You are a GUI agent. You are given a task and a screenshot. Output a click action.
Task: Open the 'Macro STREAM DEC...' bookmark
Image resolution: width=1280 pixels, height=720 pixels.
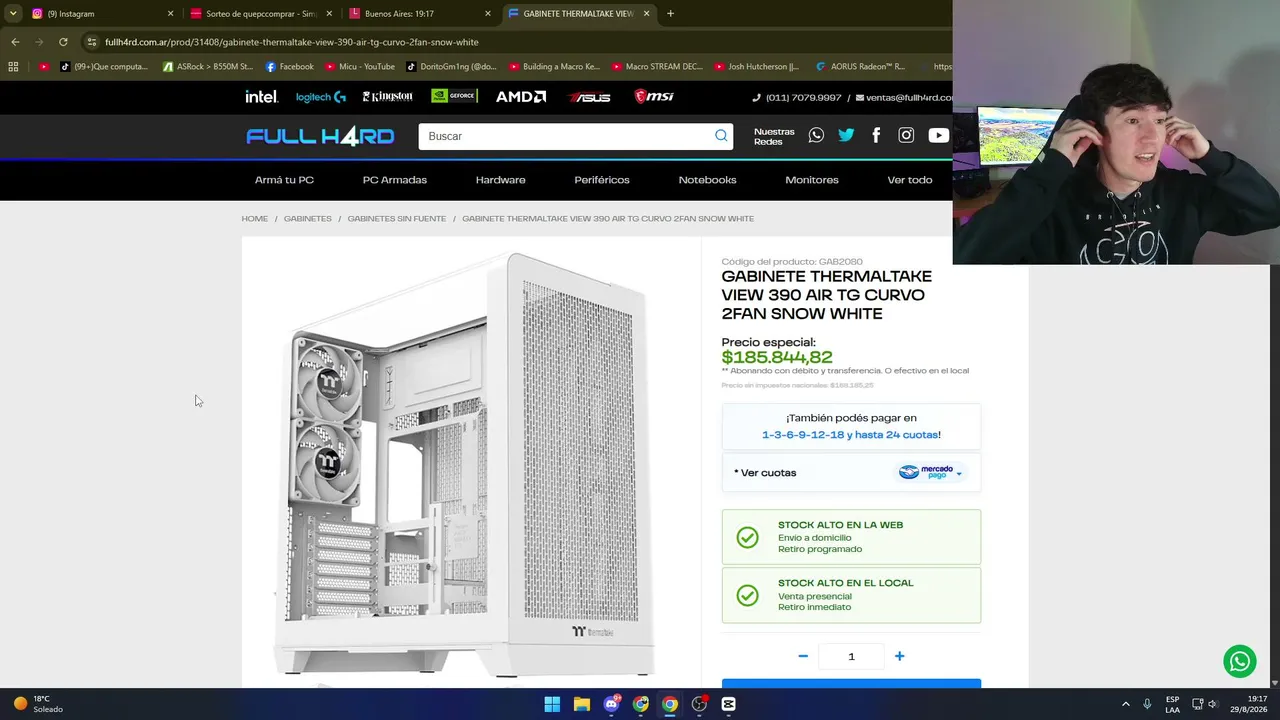[657, 67]
